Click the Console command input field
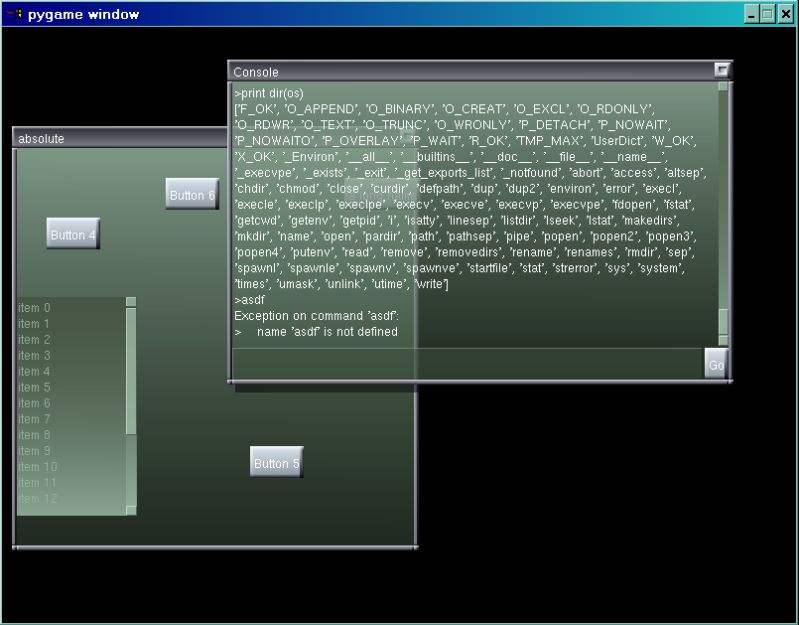This screenshot has height=625, width=799. tap(468, 364)
